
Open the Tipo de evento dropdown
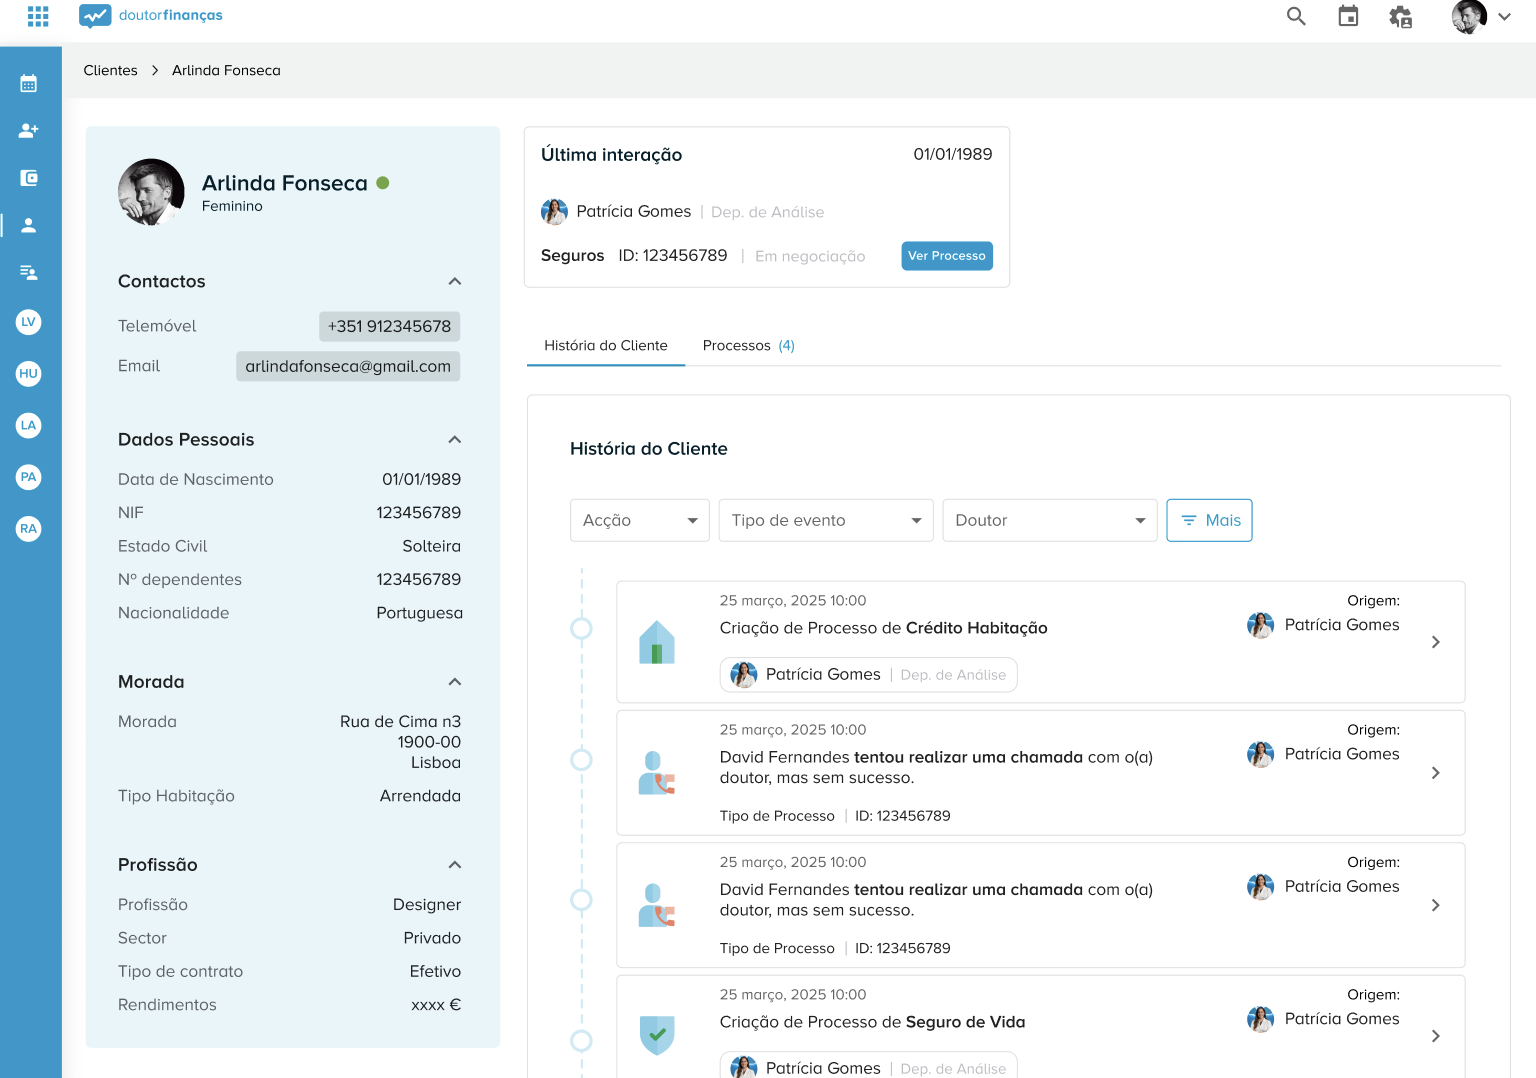[825, 520]
